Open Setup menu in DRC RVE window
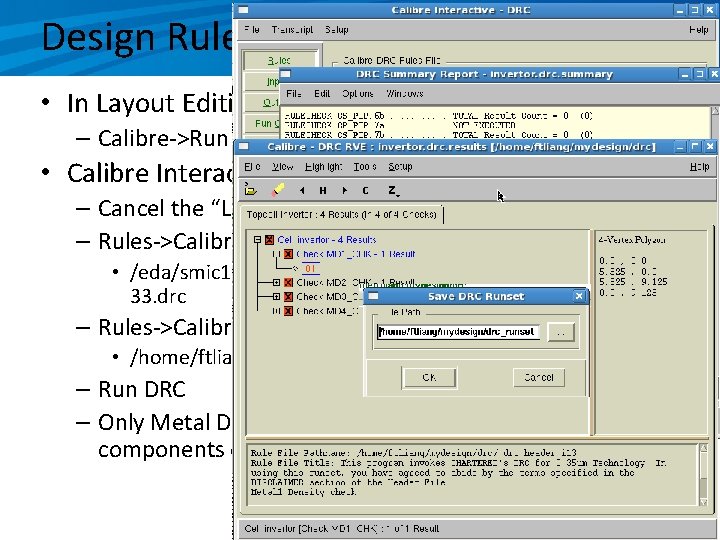 click(400, 167)
